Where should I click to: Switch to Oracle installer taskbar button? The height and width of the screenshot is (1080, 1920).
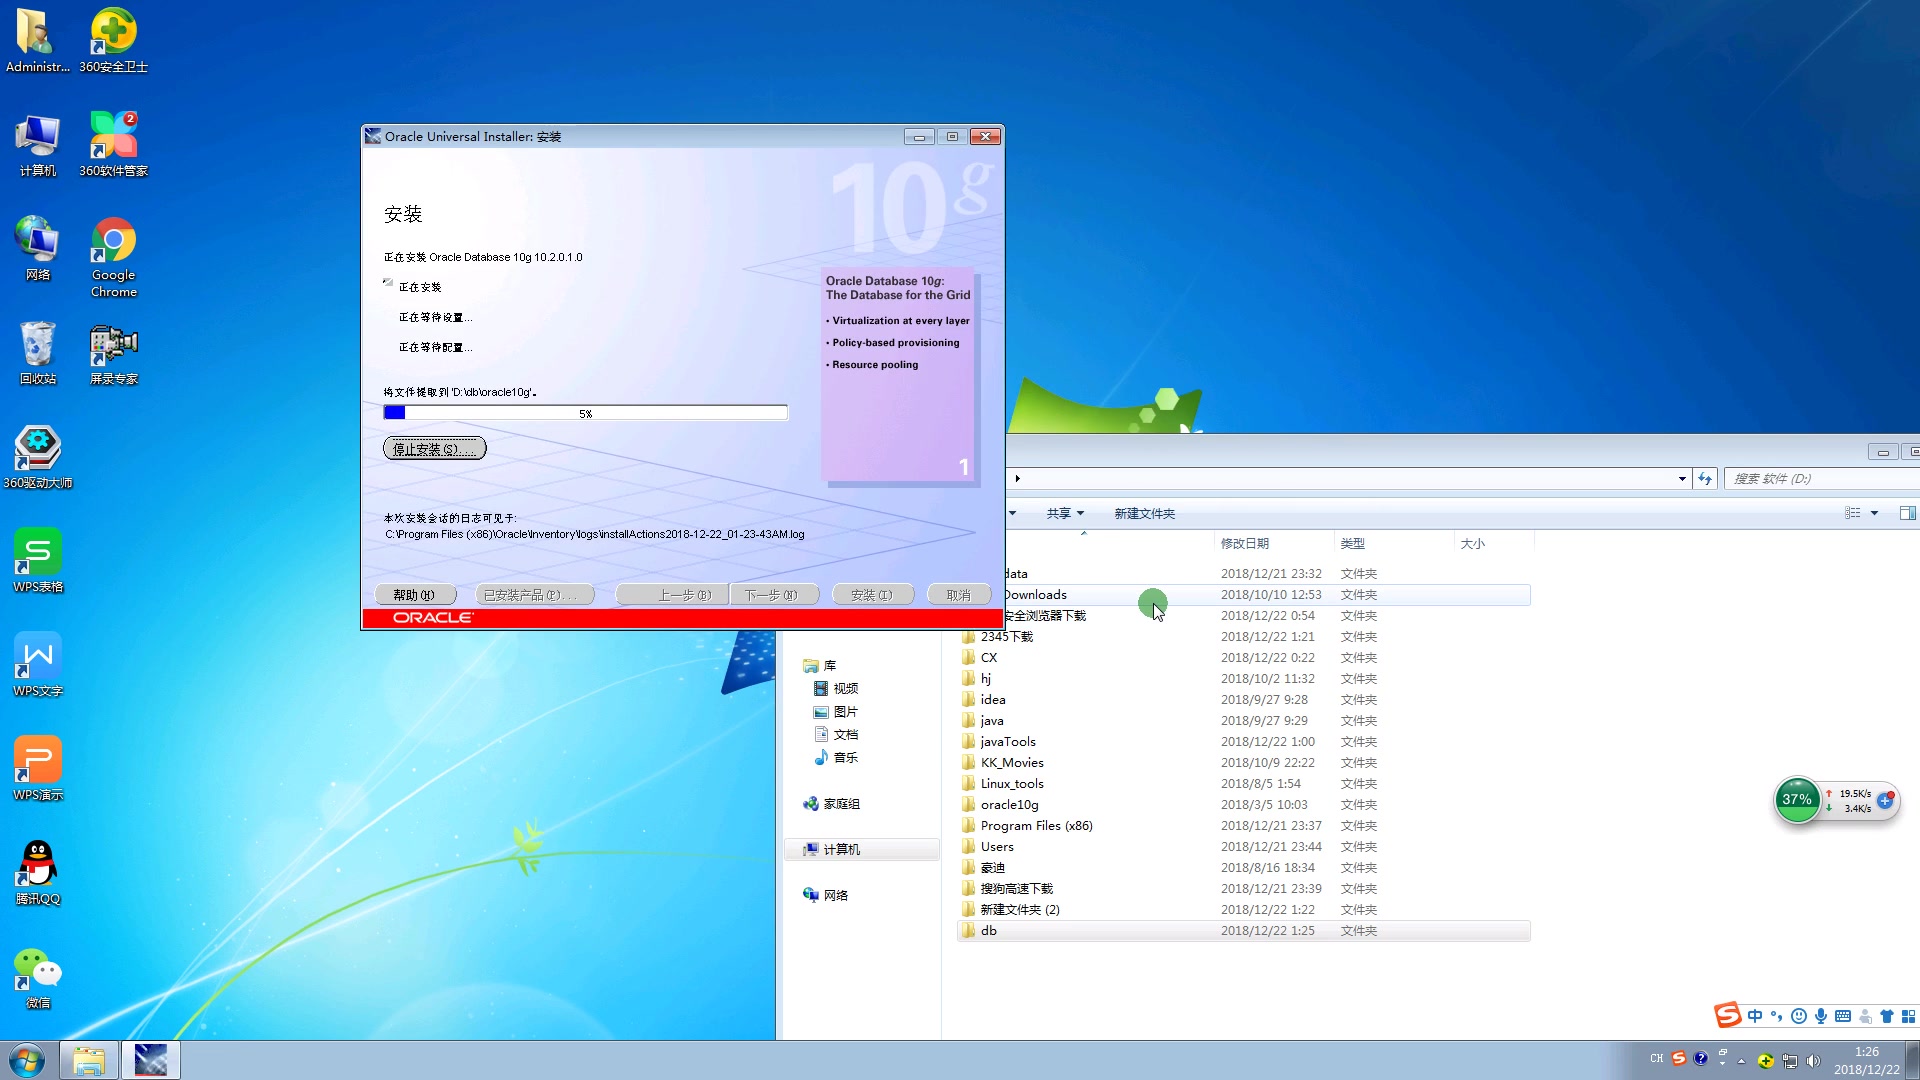tap(151, 1060)
